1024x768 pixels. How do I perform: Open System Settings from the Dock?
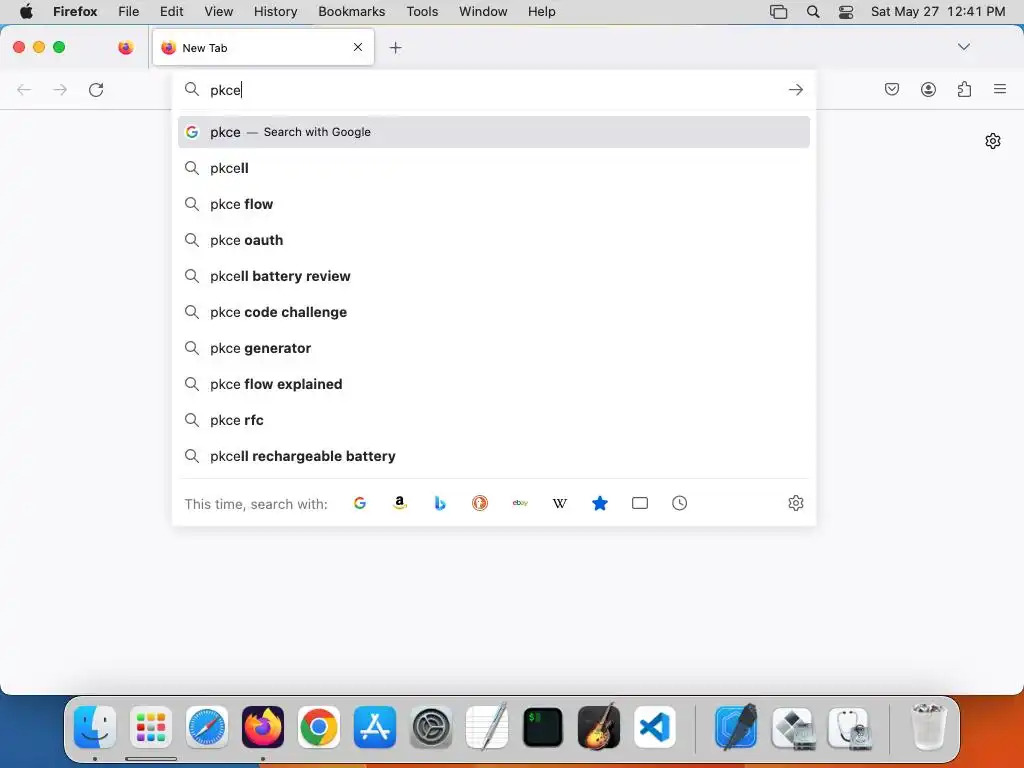(x=431, y=727)
